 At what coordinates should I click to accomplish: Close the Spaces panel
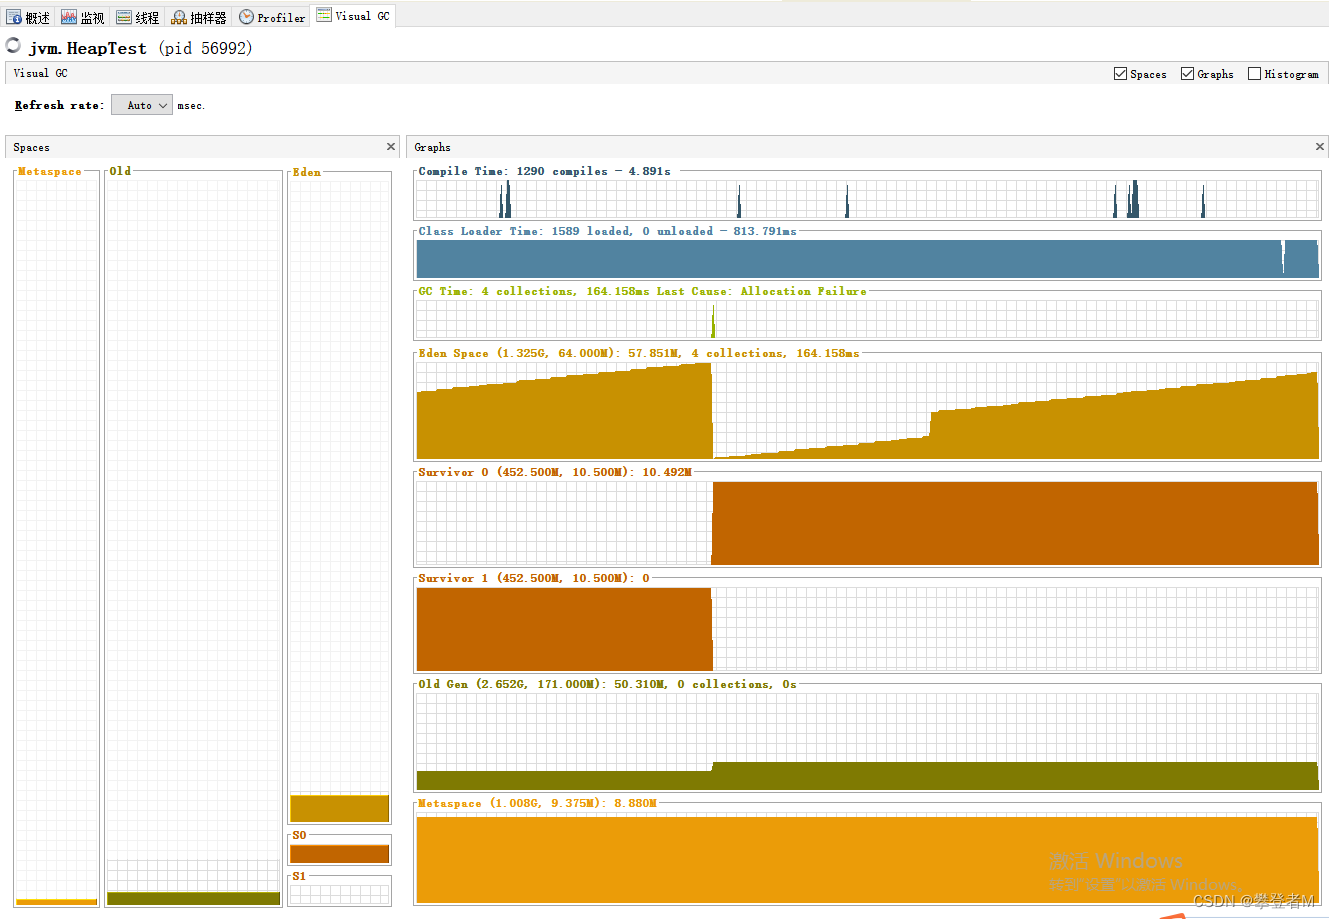(391, 147)
